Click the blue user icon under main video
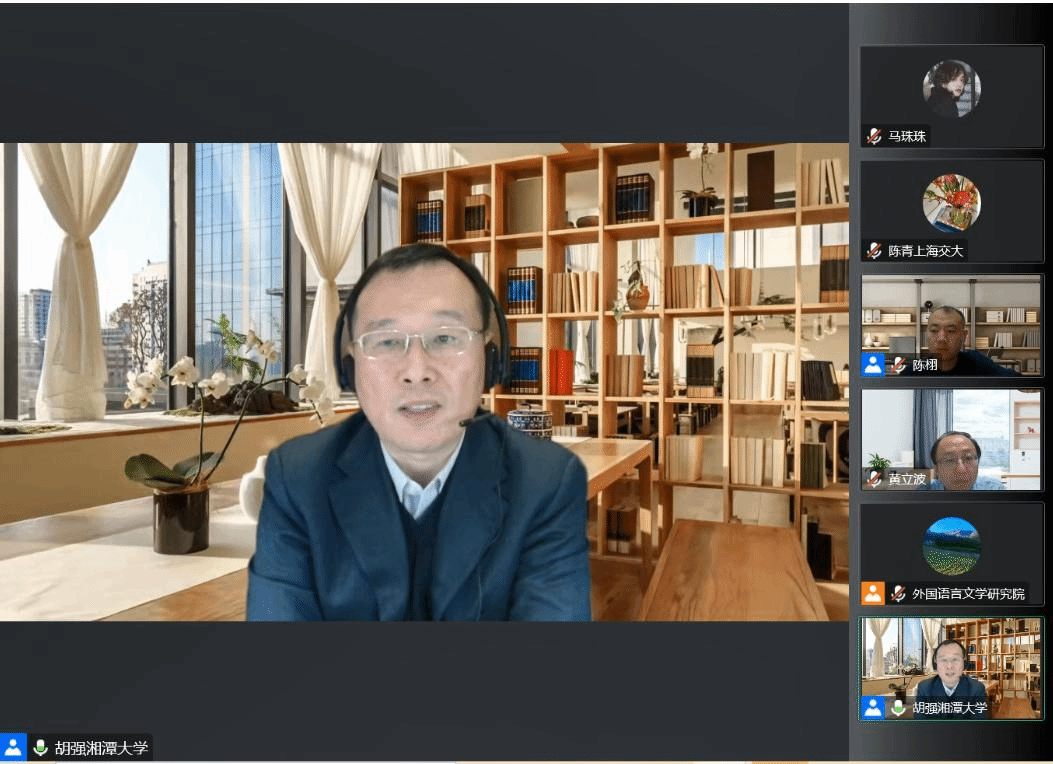The image size is (1053, 764). (14, 747)
